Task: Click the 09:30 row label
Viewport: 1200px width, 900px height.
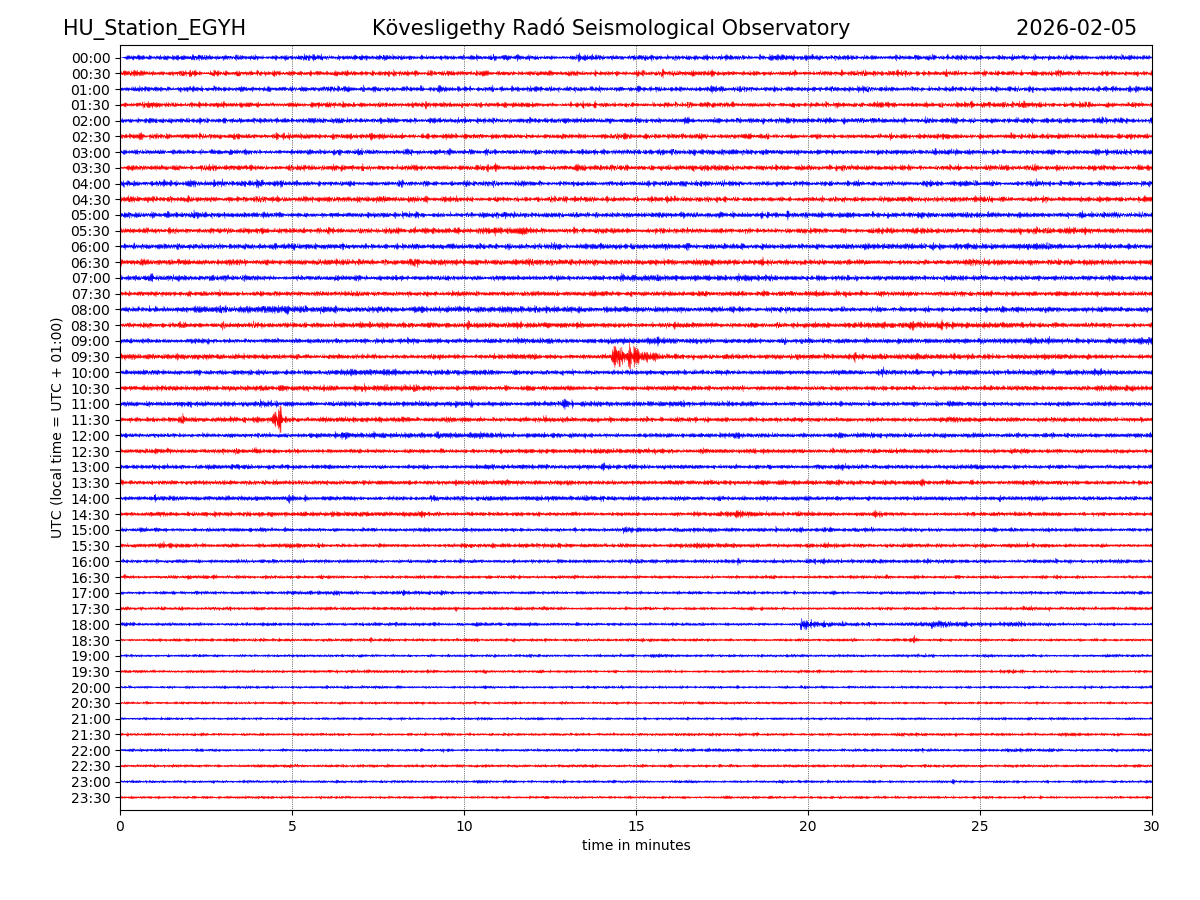Action: point(90,357)
